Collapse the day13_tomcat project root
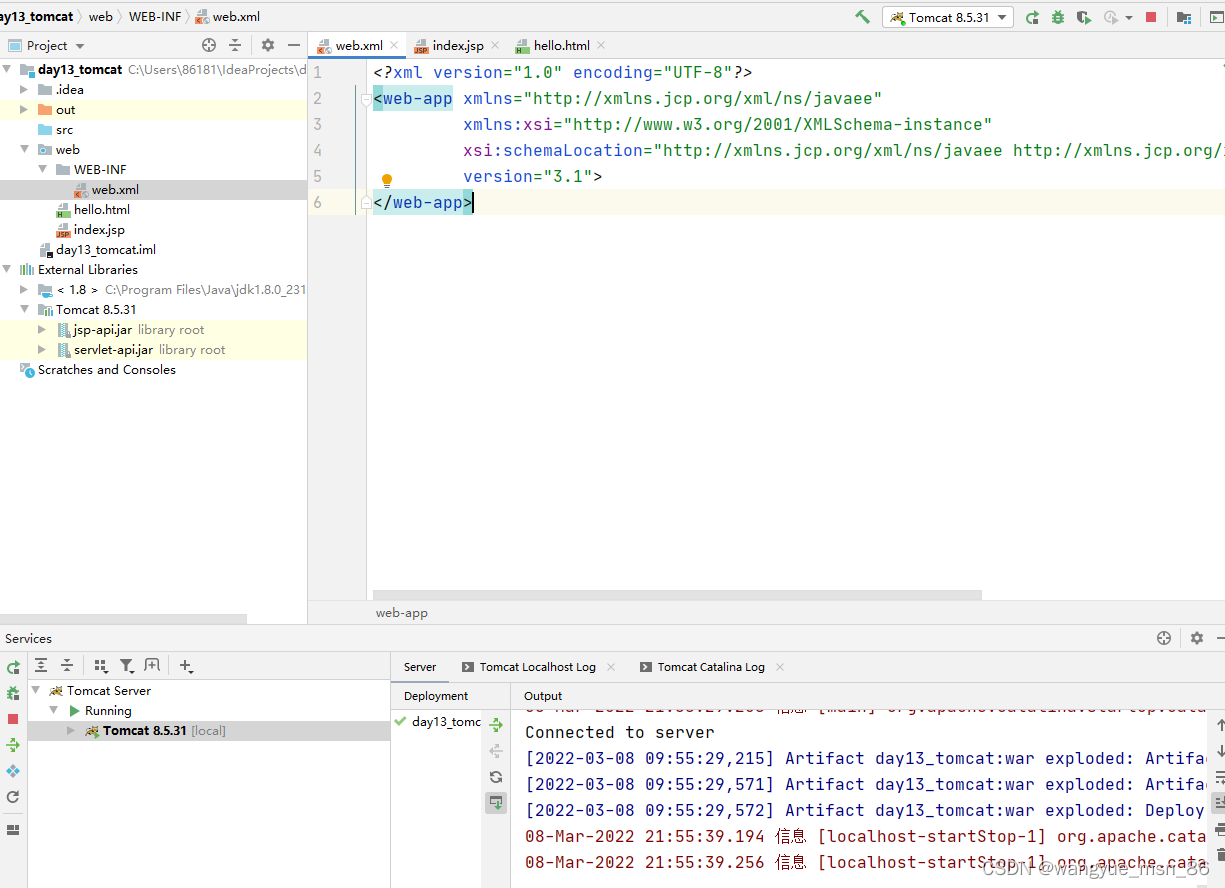 [x=7, y=70]
